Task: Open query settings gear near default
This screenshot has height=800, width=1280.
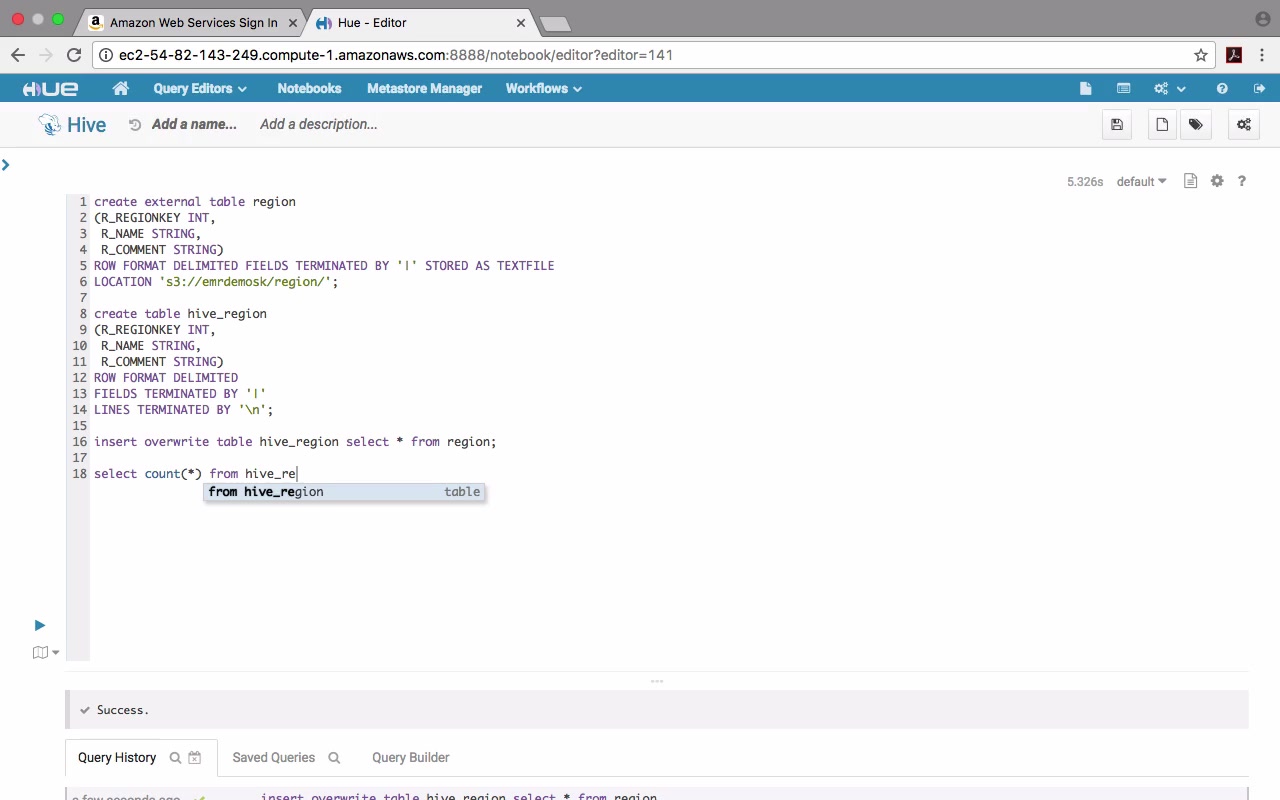Action: 1217,181
